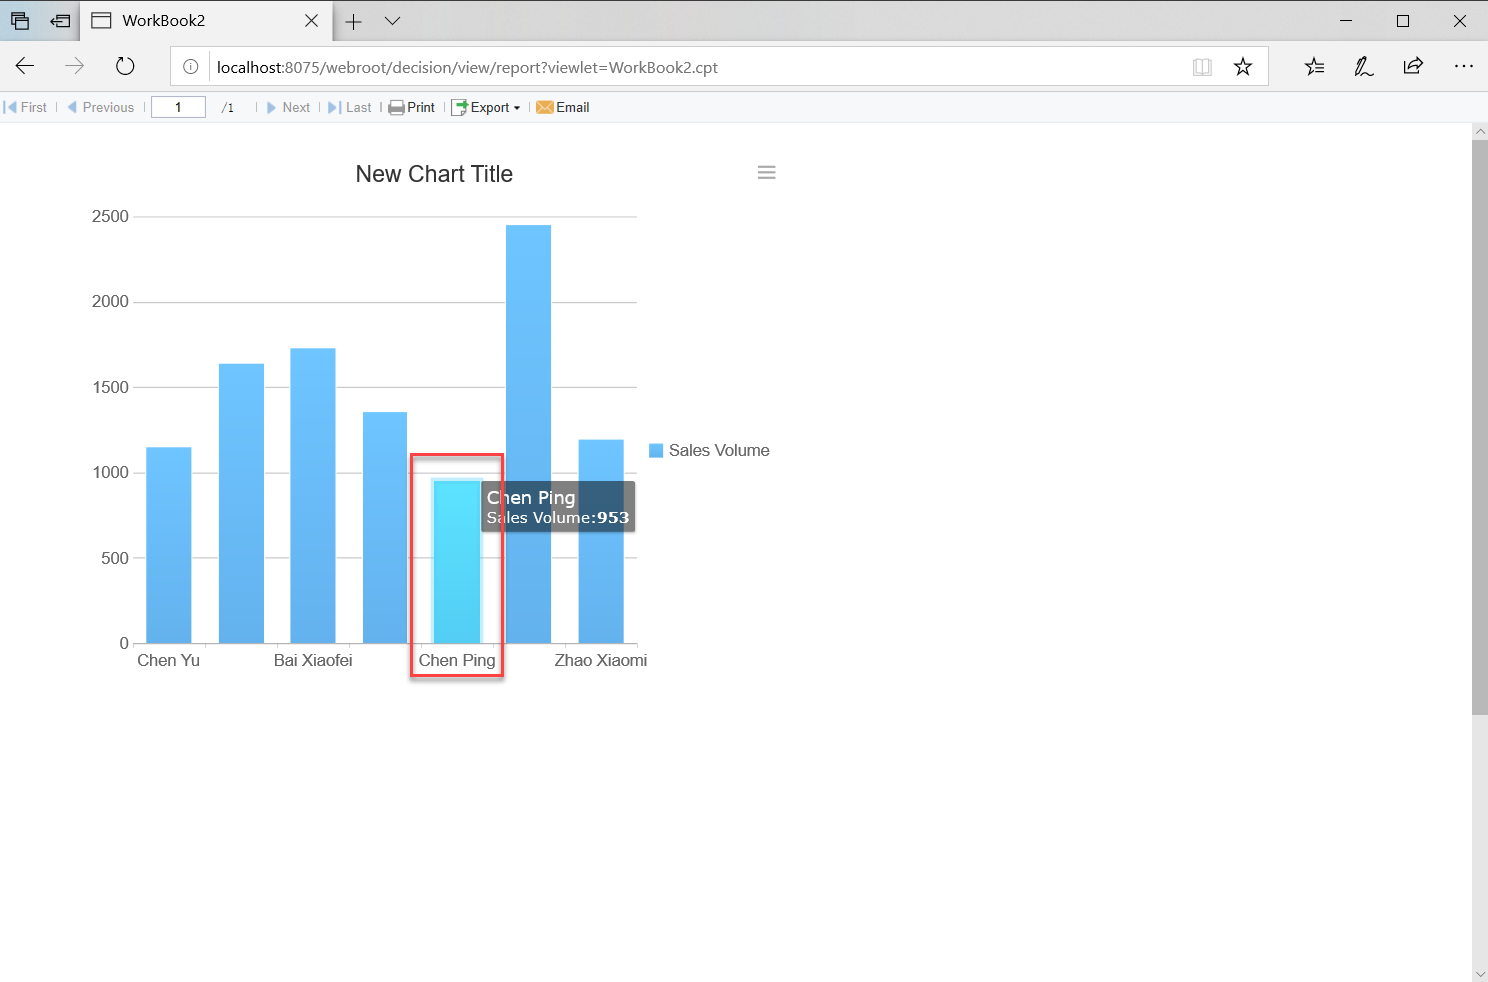The height and width of the screenshot is (982, 1488).
Task: Click the page number input field
Action: tap(178, 106)
